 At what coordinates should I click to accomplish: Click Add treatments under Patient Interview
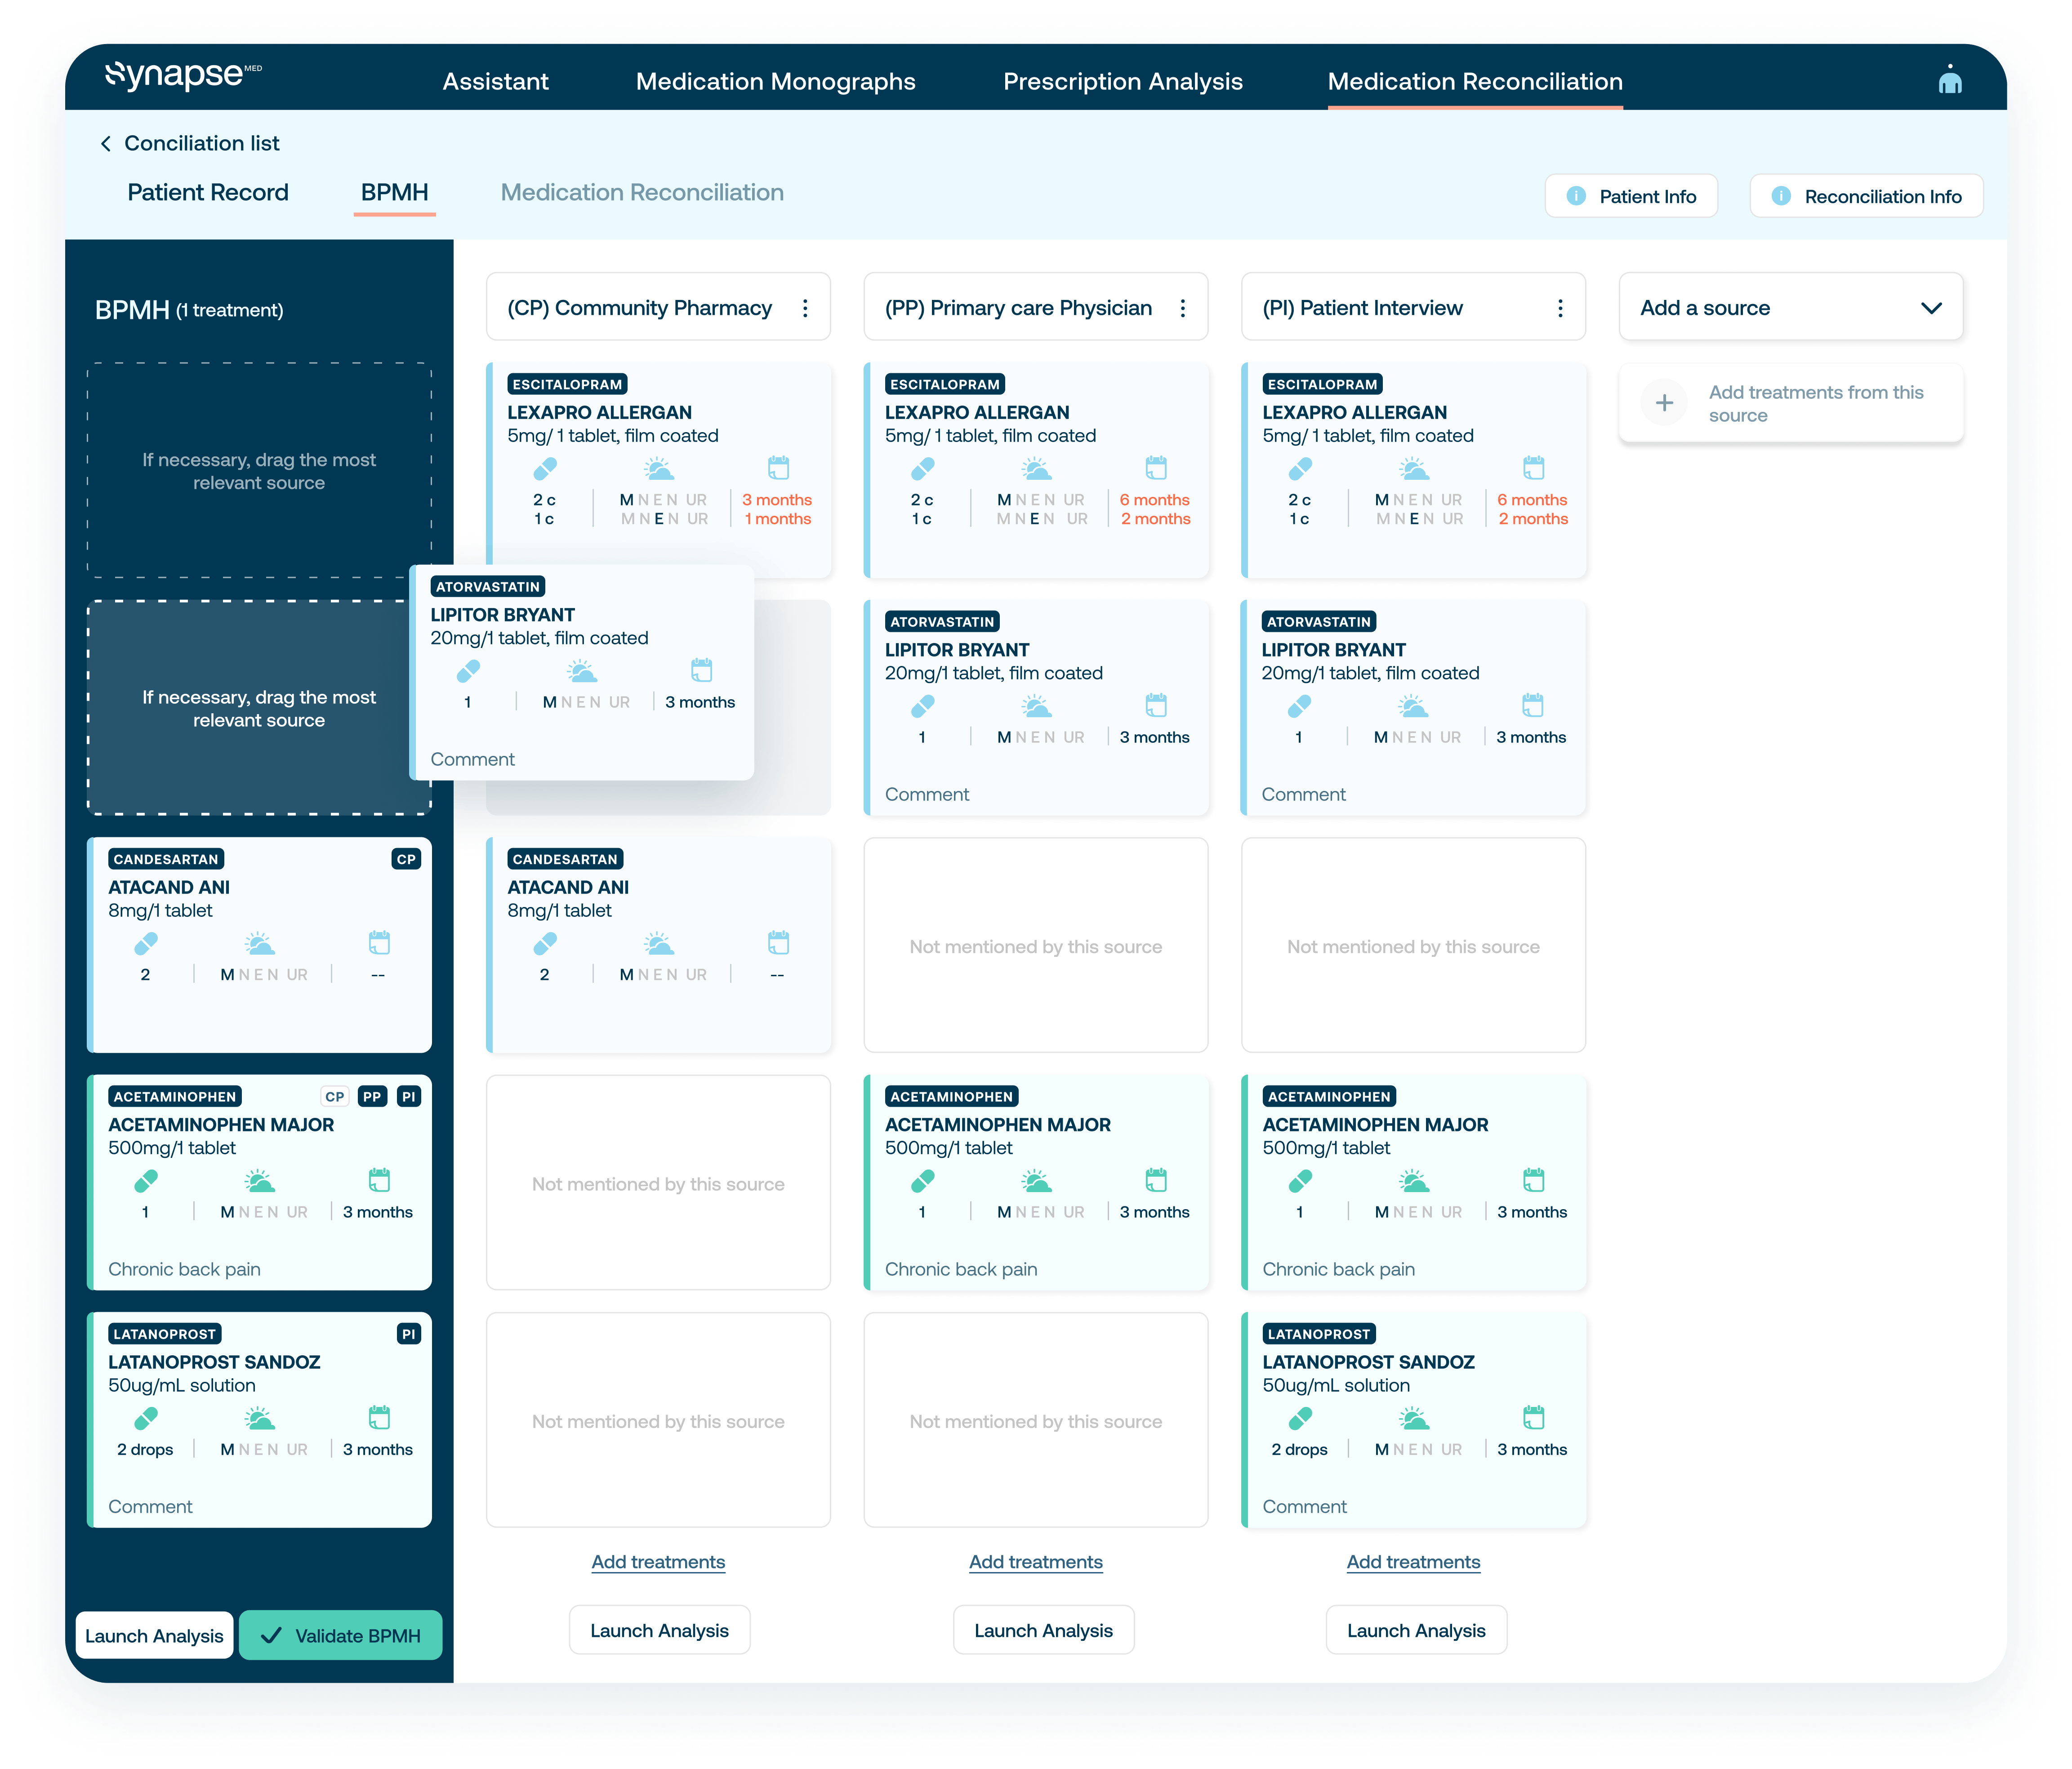pos(1413,1562)
